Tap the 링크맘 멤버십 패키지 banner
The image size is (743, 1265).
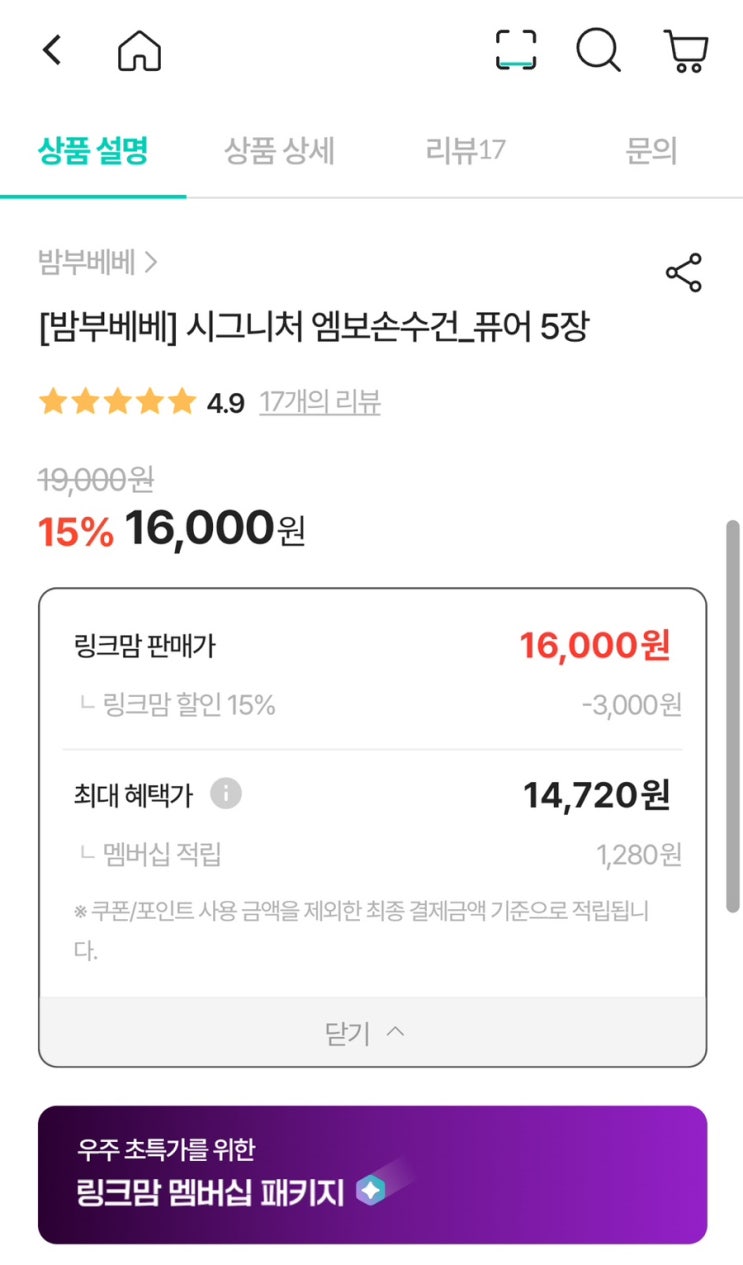point(372,1175)
